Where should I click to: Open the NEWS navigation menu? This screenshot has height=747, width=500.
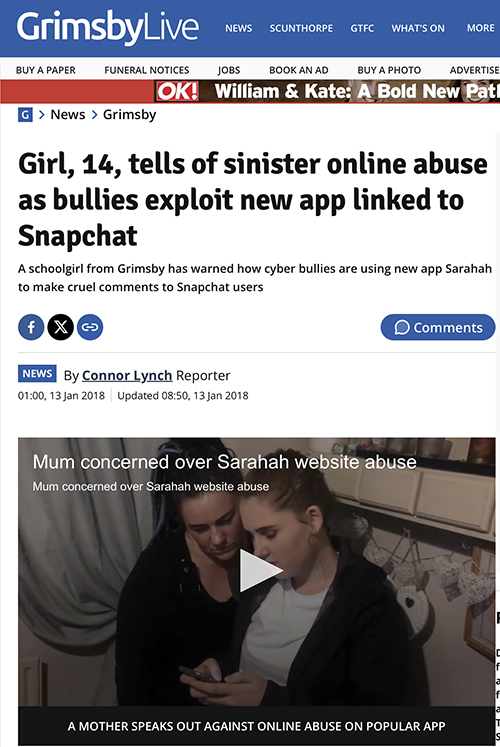(x=239, y=28)
